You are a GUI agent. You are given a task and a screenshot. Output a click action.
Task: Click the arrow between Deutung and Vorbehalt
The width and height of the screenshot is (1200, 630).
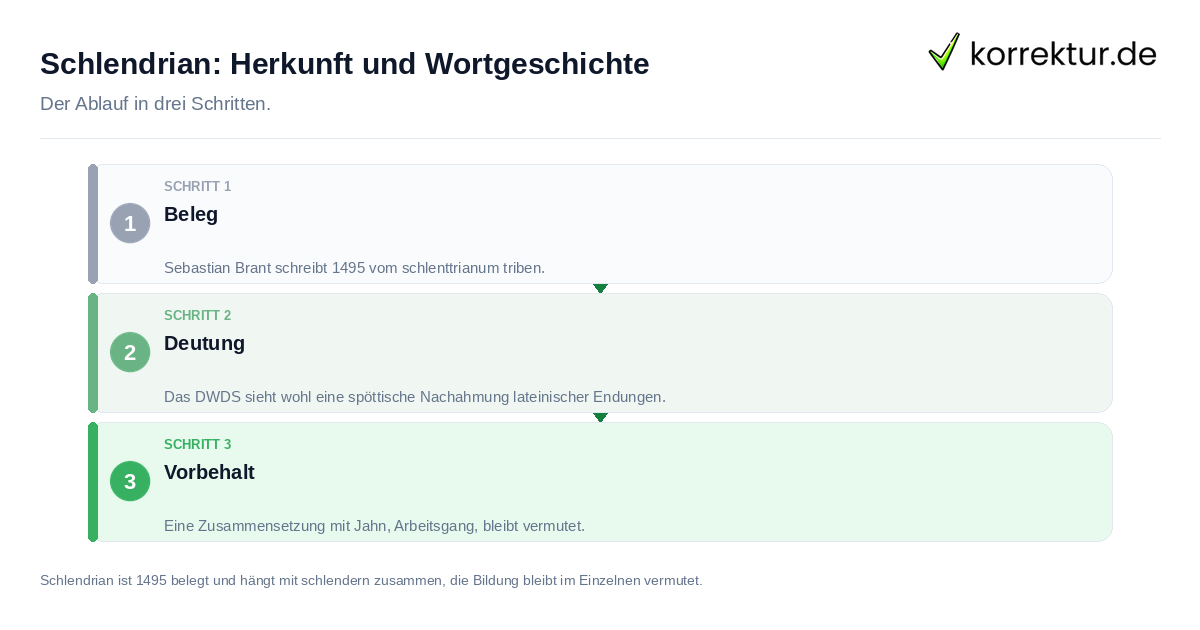(600, 417)
